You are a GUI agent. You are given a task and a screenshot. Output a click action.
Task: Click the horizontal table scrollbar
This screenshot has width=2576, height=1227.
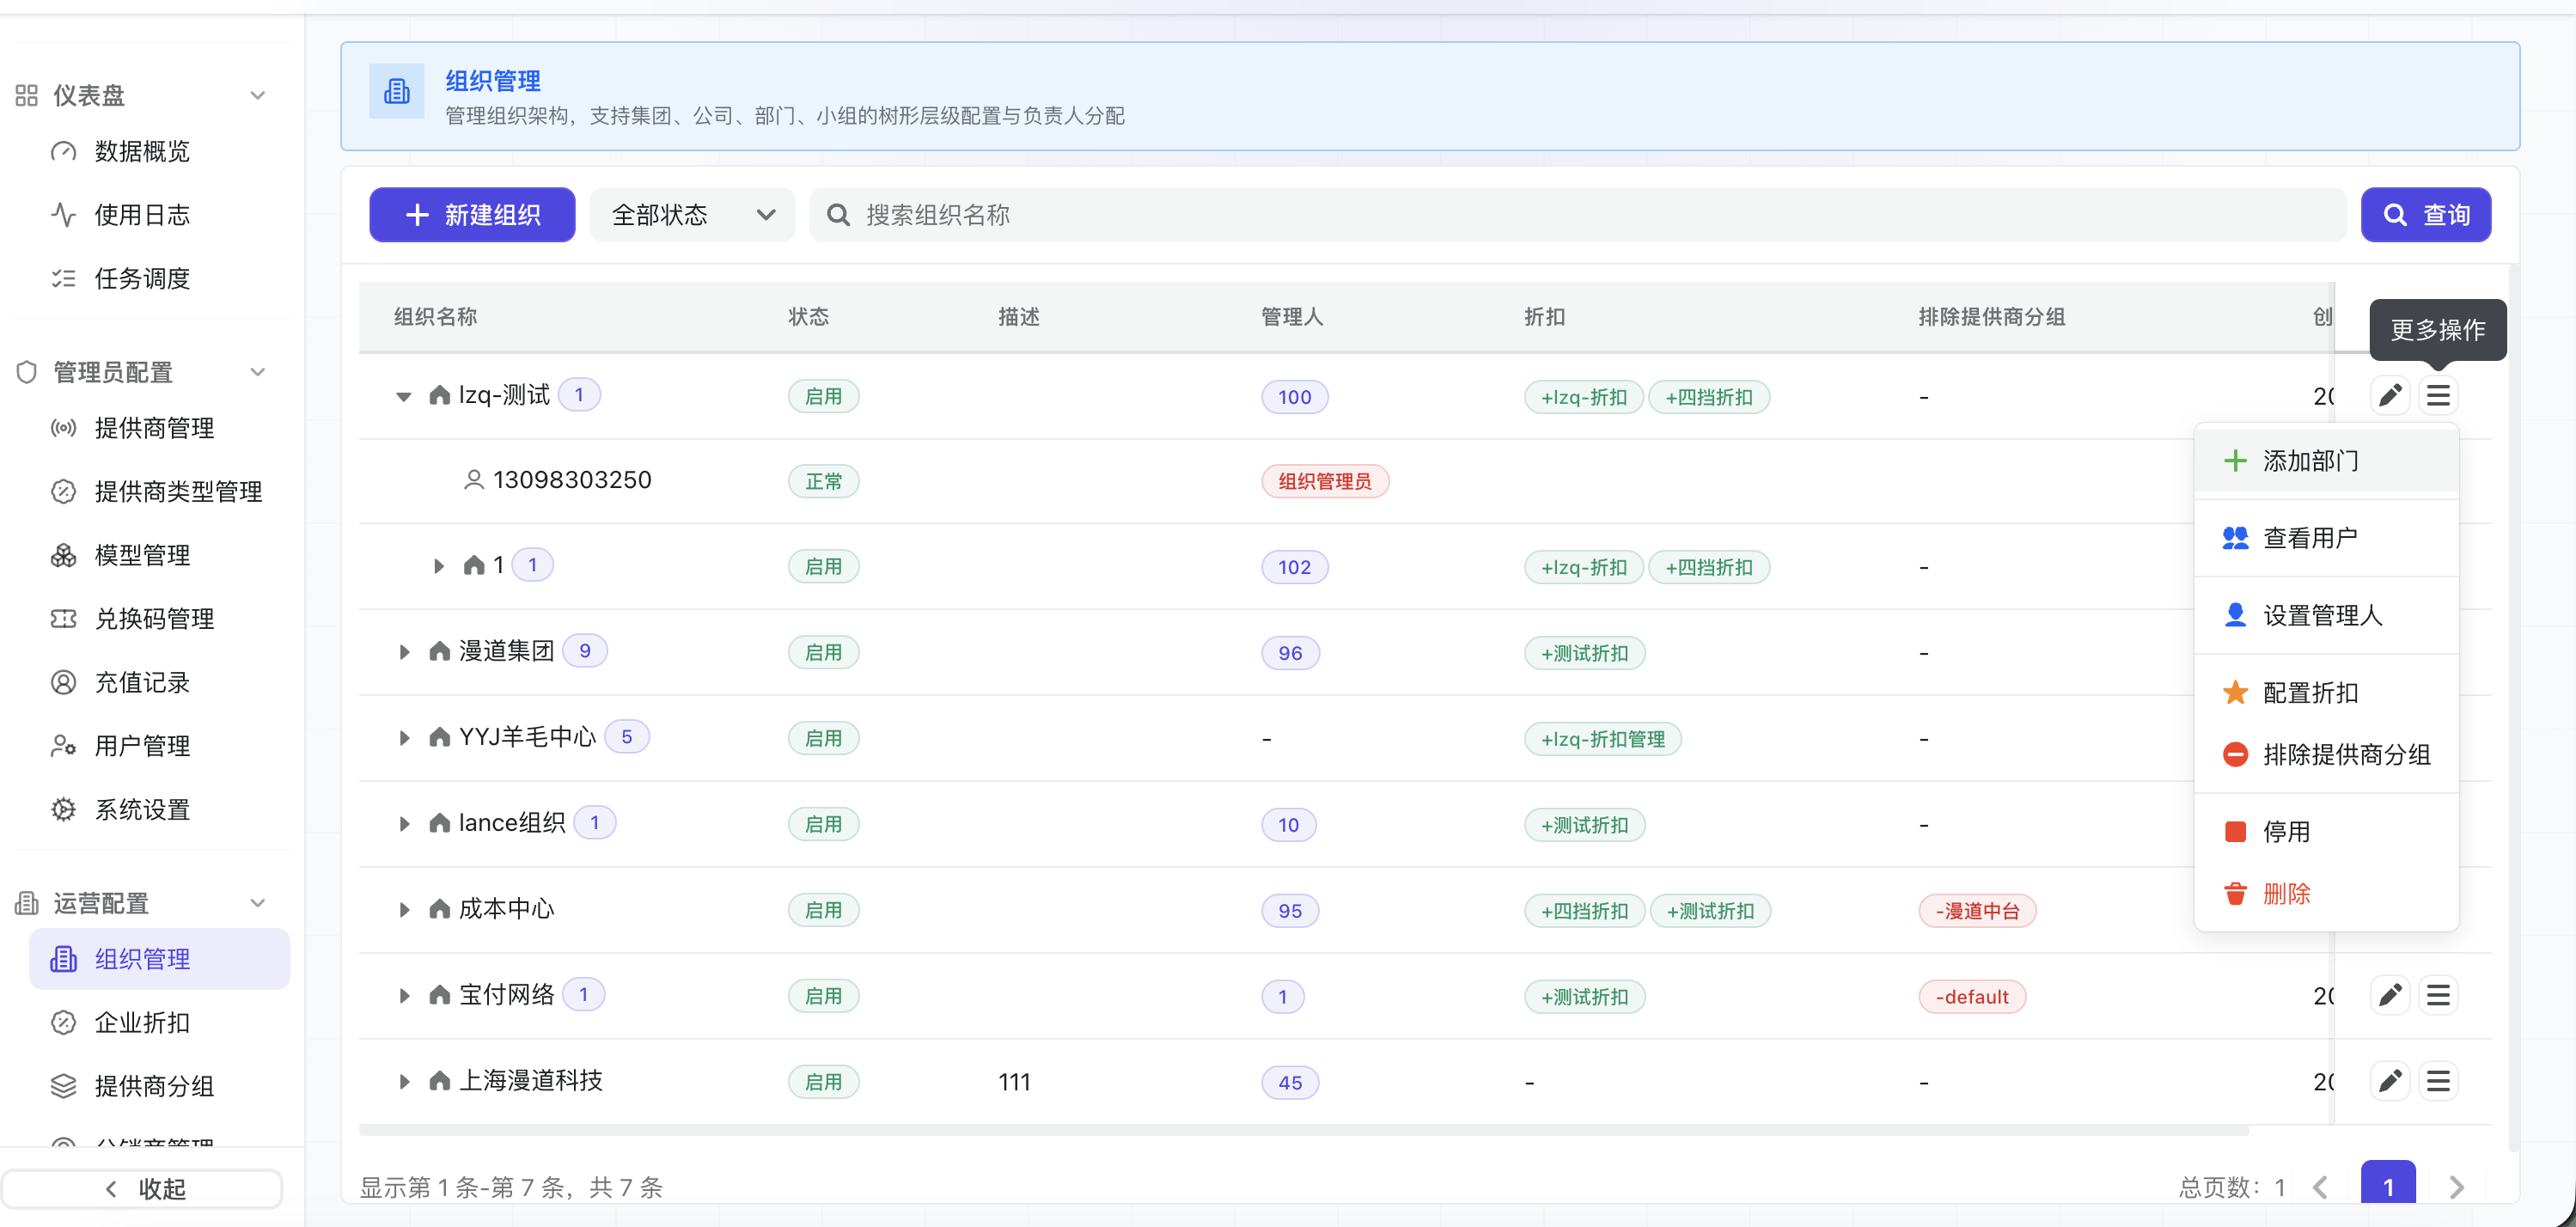(1304, 1130)
